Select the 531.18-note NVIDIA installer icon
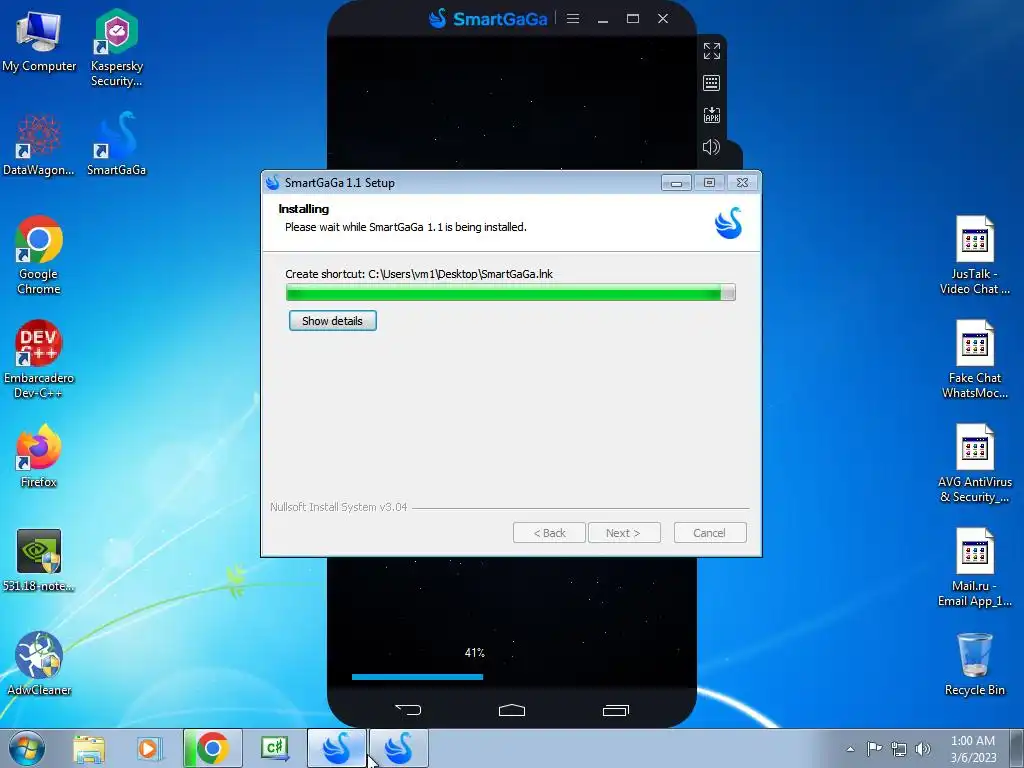This screenshot has width=1024, height=768. 39,560
